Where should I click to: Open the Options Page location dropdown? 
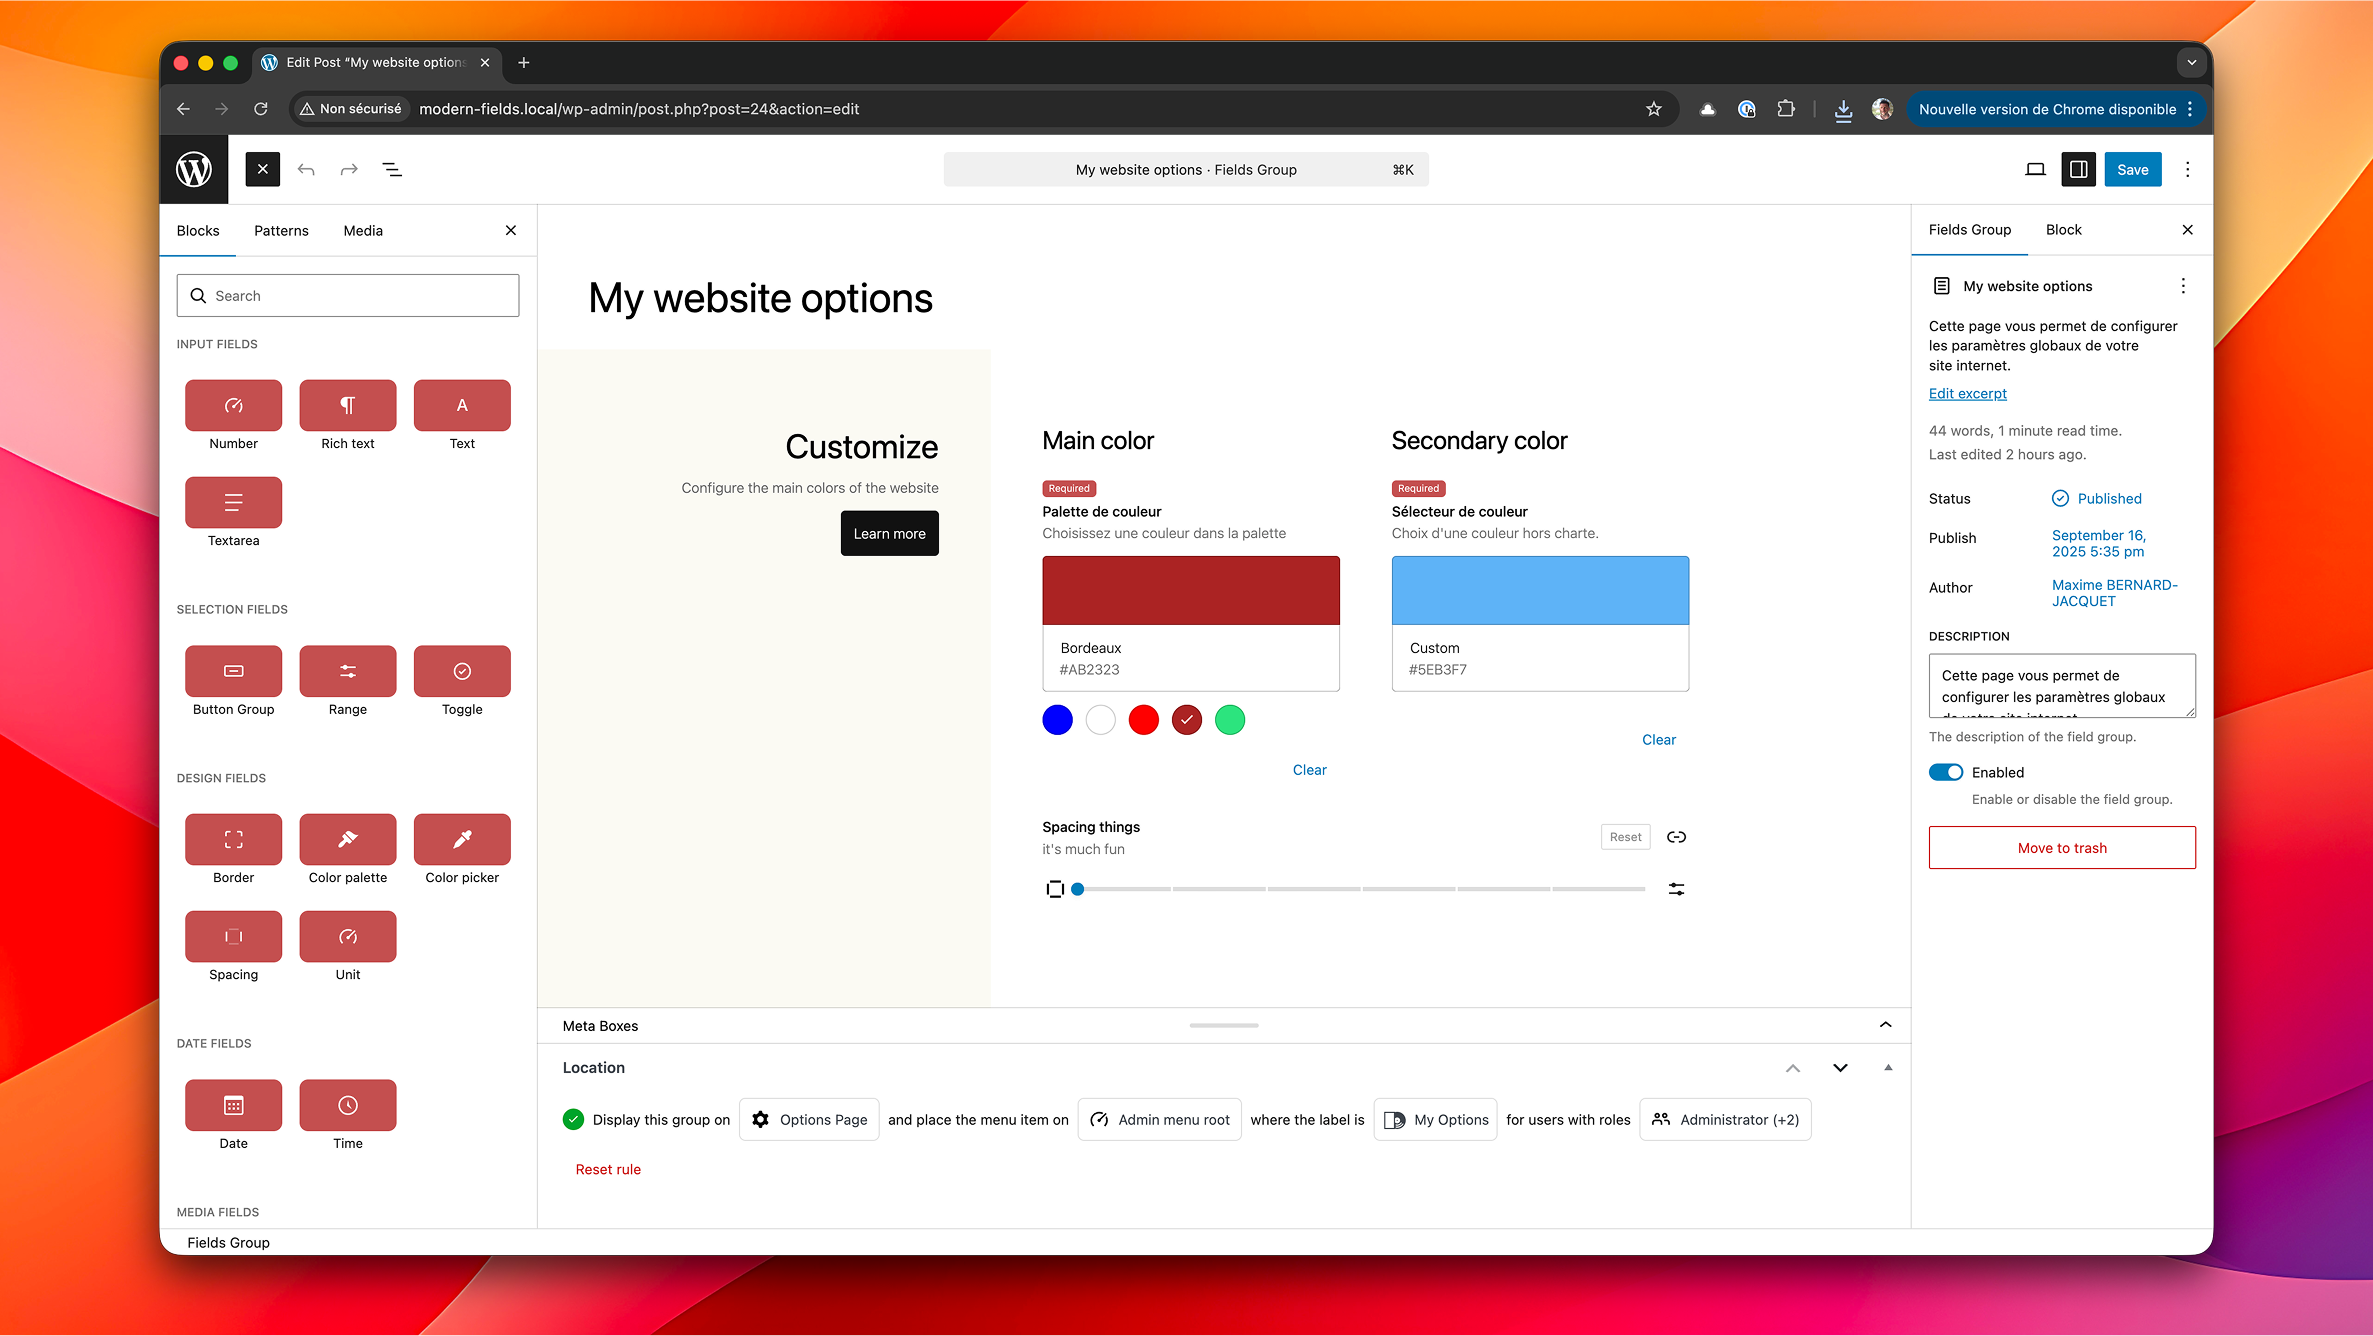(x=809, y=1120)
